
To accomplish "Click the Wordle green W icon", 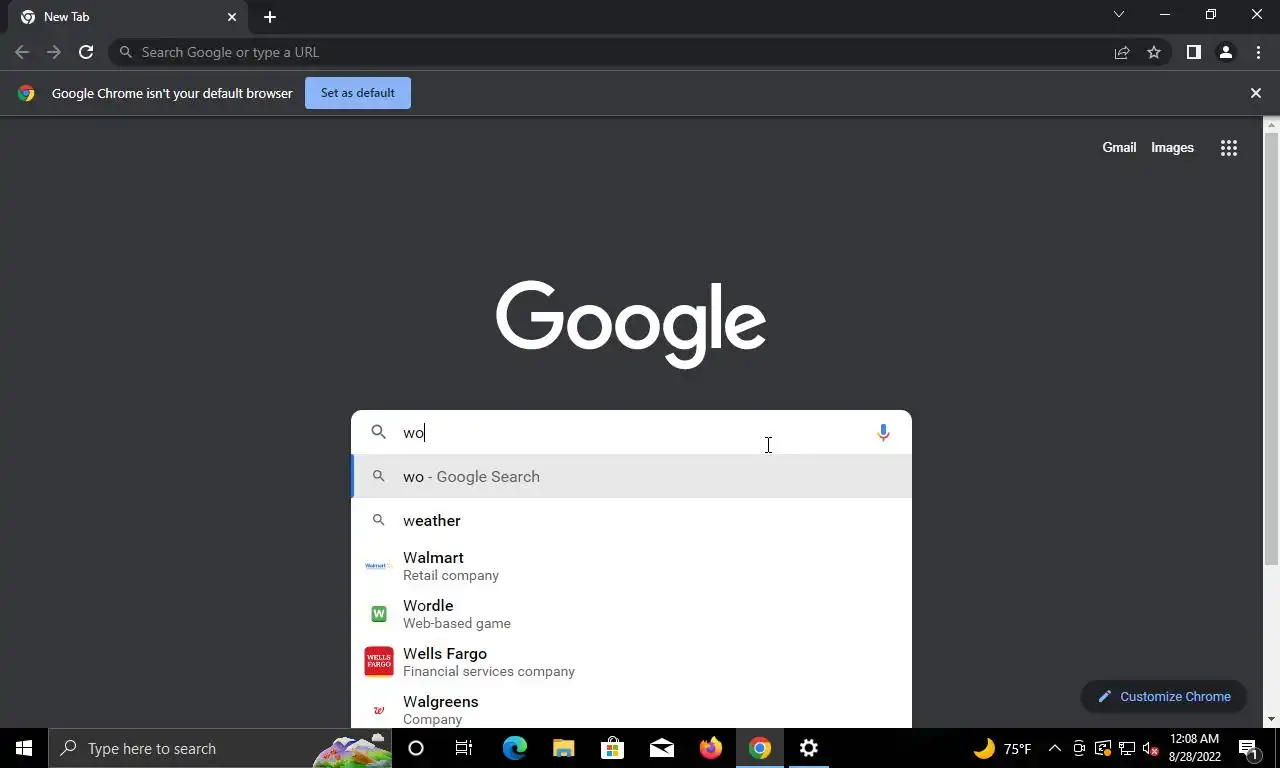I will 379,614.
